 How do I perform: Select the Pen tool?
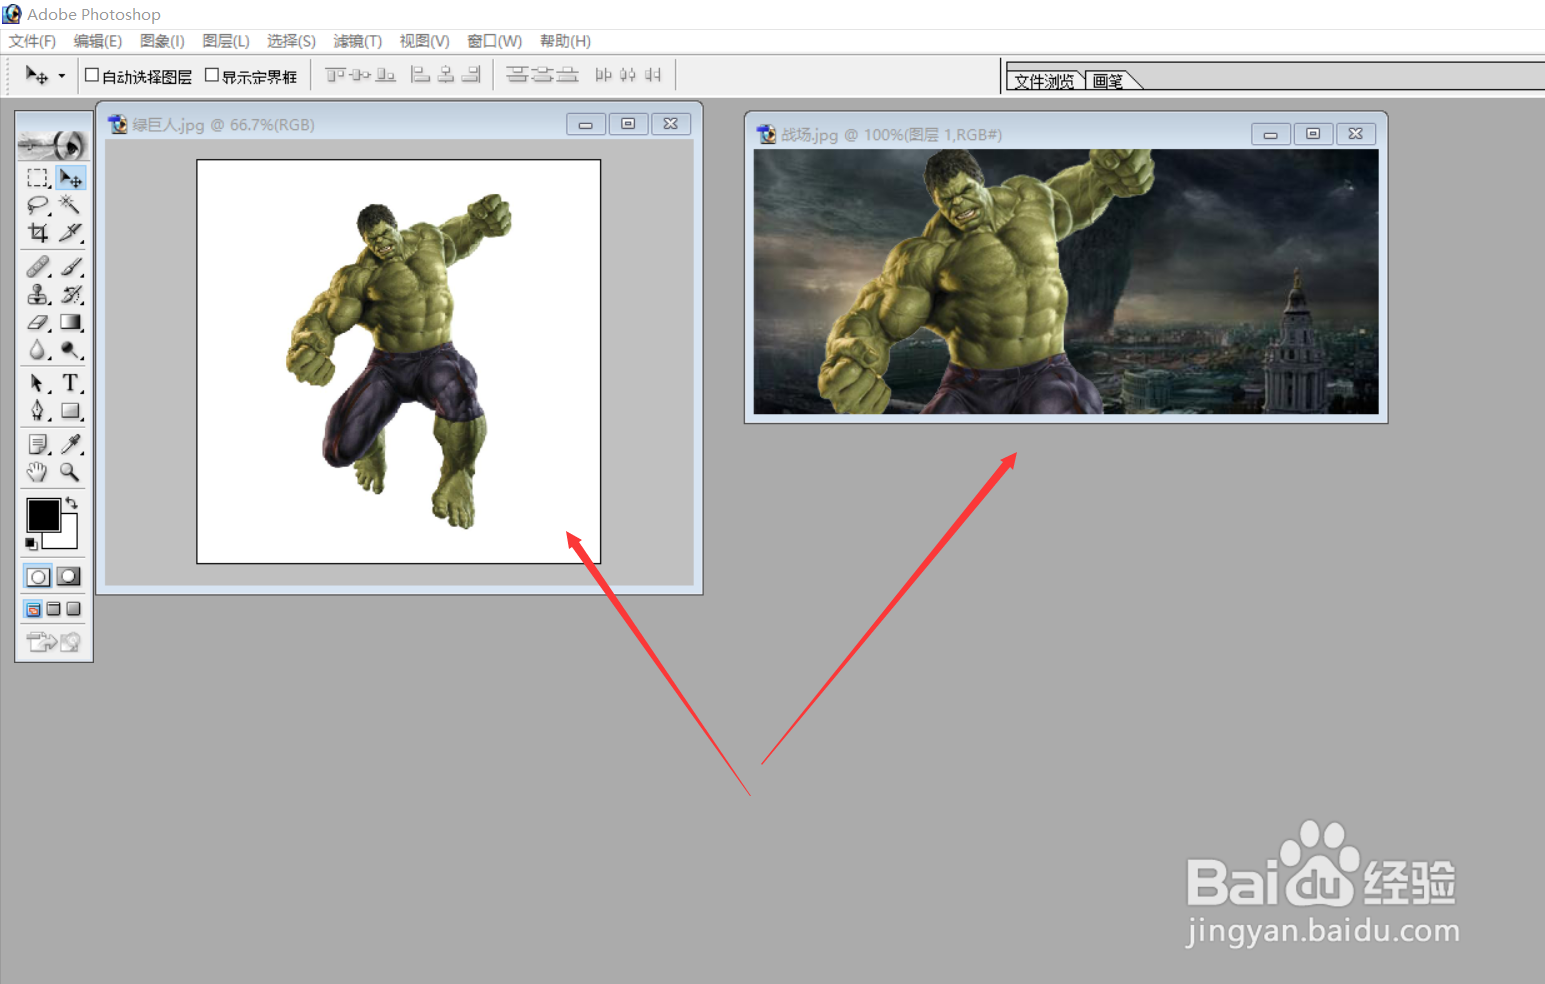tap(38, 411)
